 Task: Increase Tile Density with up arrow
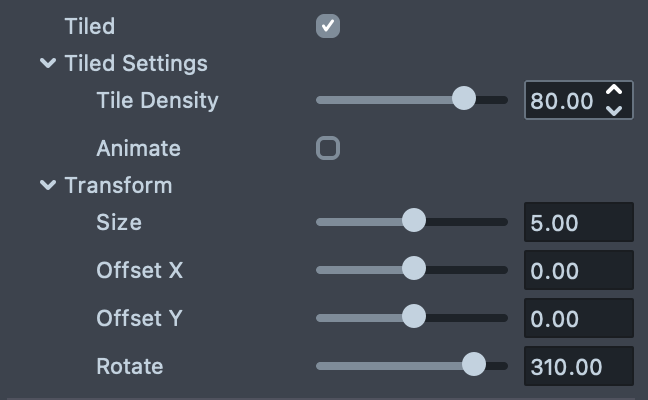pyautogui.click(x=615, y=91)
